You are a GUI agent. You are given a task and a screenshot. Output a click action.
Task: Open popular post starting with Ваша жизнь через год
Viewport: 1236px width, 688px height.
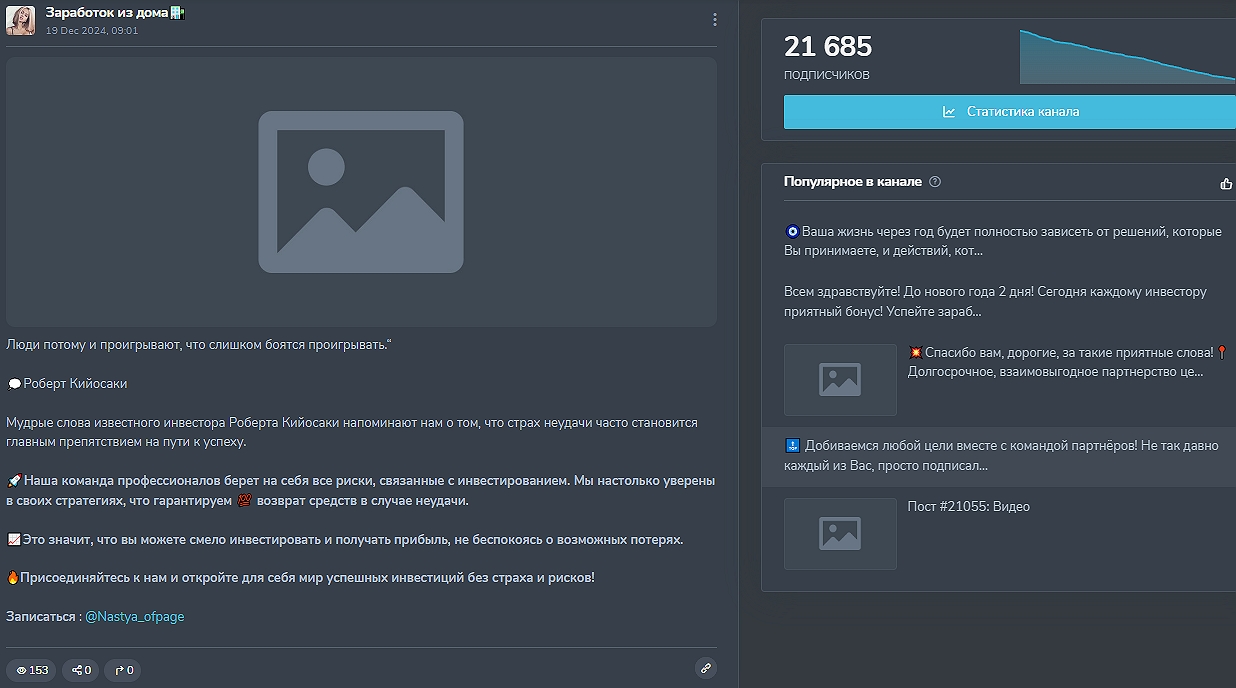[1002, 241]
